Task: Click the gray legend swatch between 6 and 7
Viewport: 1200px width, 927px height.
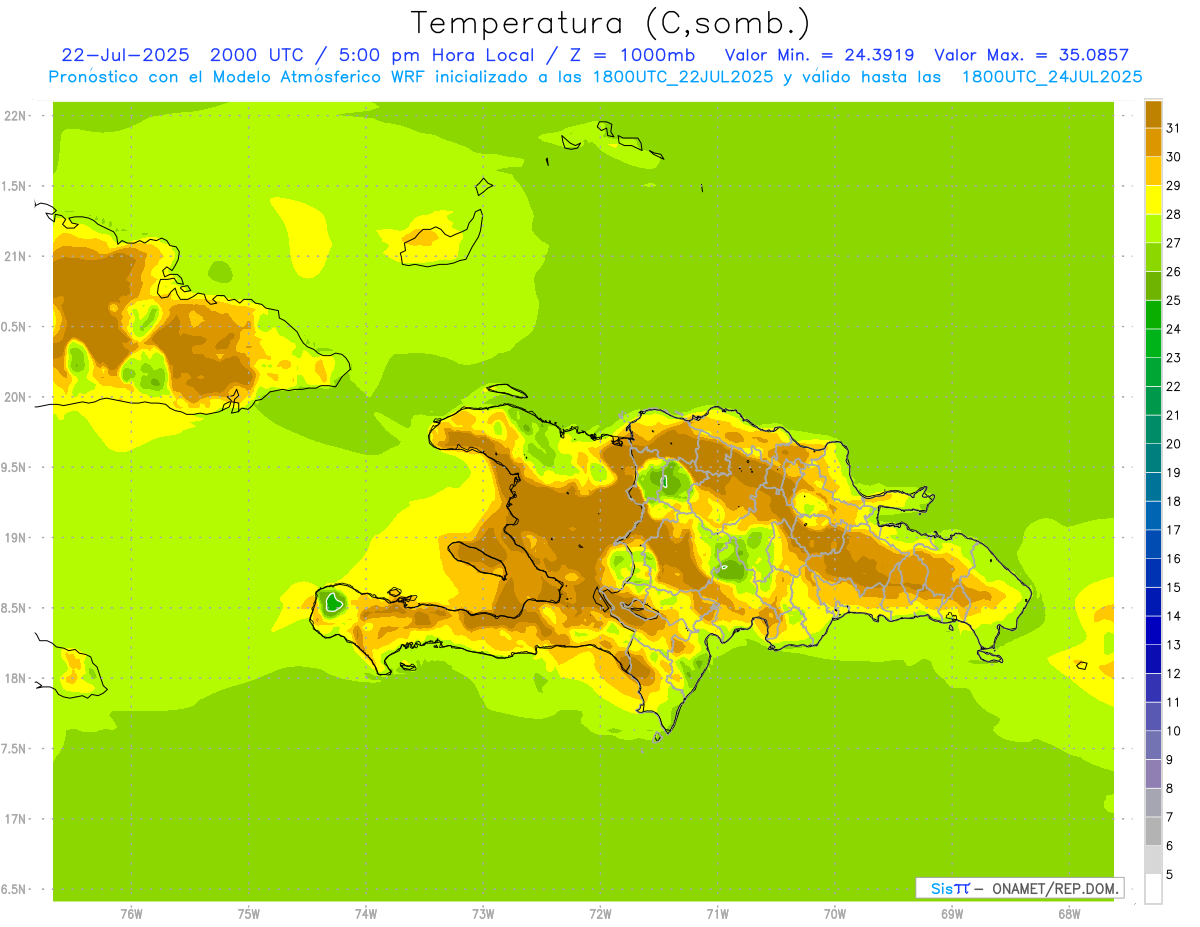Action: pyautogui.click(x=1153, y=831)
